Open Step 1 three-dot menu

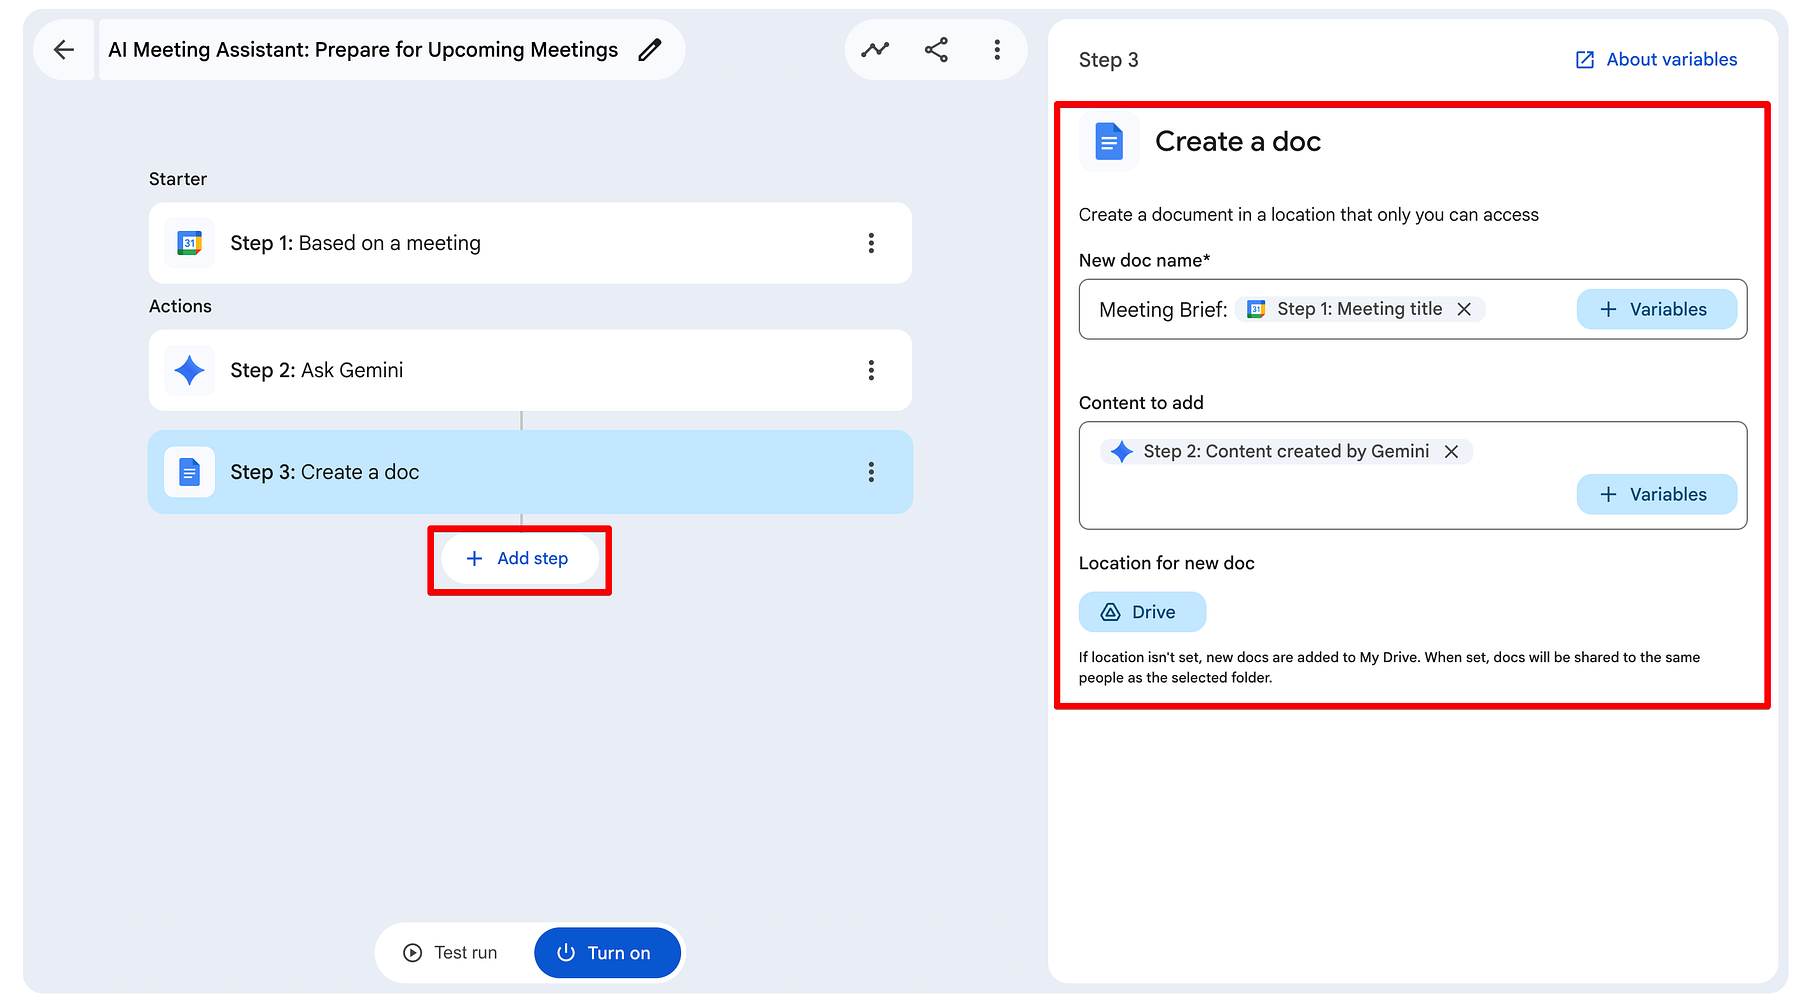point(871,243)
